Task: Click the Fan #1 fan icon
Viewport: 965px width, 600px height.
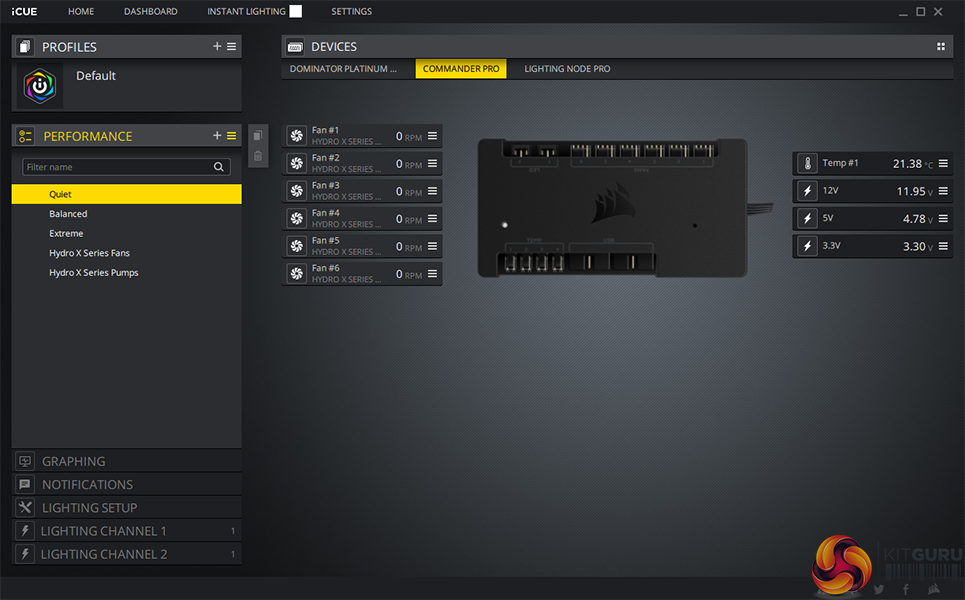Action: click(x=297, y=136)
